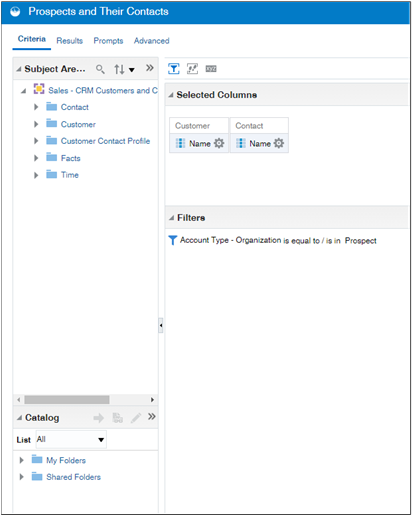Click the Account Type - Organization filter text
Viewport: 412px width, 516px height.
pos(230,240)
